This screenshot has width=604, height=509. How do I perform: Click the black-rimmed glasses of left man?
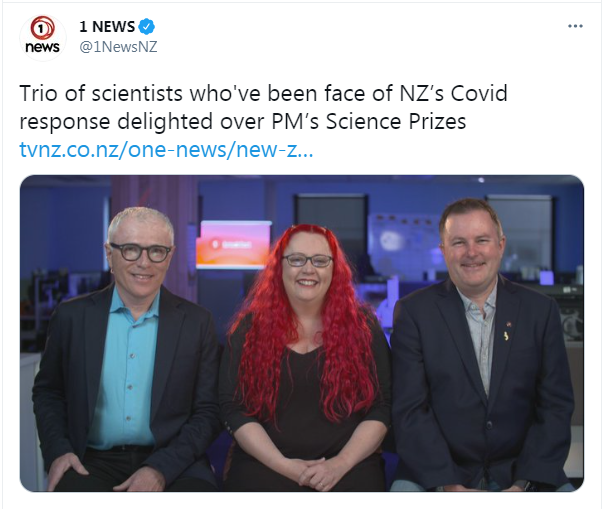[141, 252]
